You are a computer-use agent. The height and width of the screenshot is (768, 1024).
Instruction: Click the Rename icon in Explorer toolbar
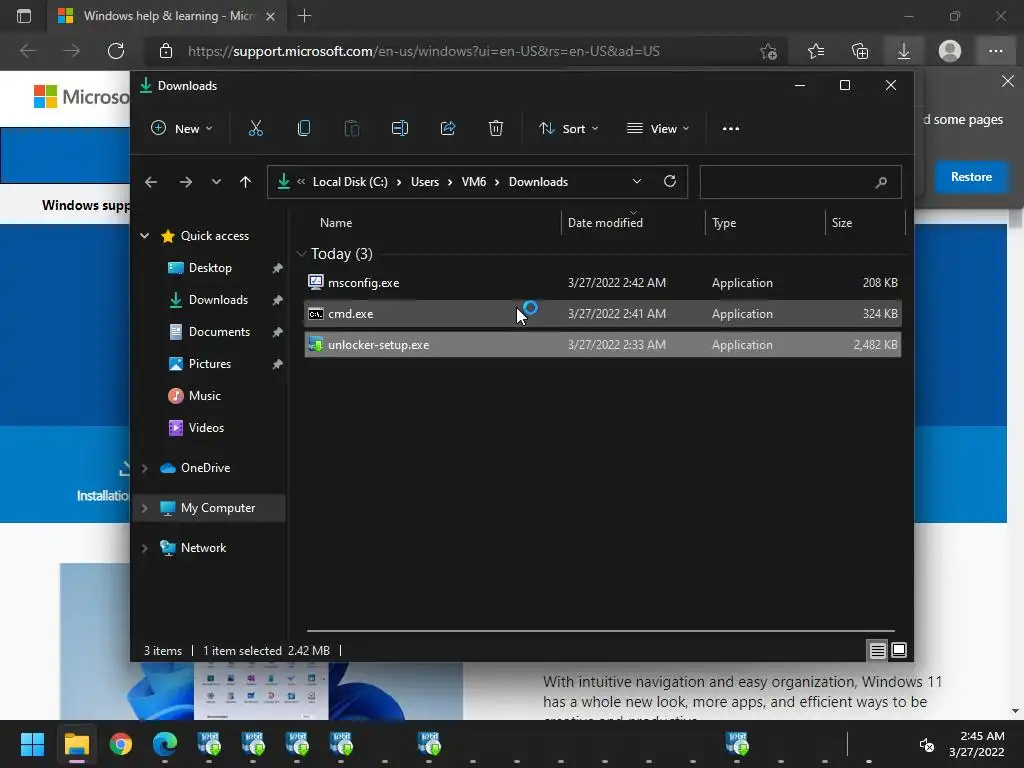tap(400, 129)
